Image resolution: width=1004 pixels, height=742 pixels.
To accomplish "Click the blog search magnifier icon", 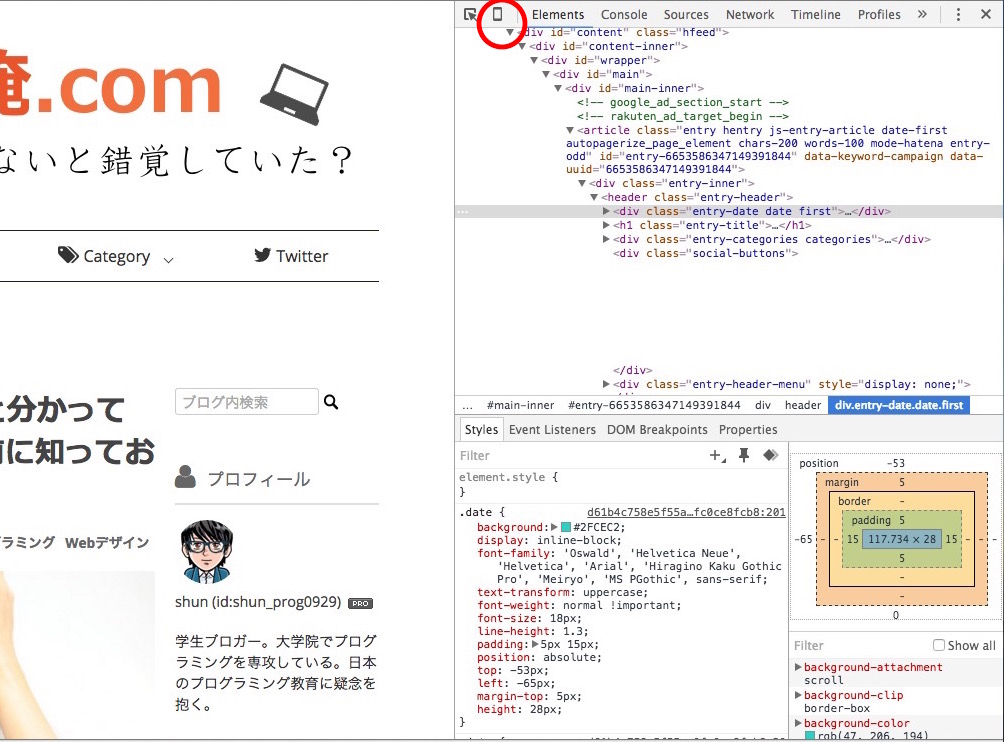I will (x=330, y=401).
